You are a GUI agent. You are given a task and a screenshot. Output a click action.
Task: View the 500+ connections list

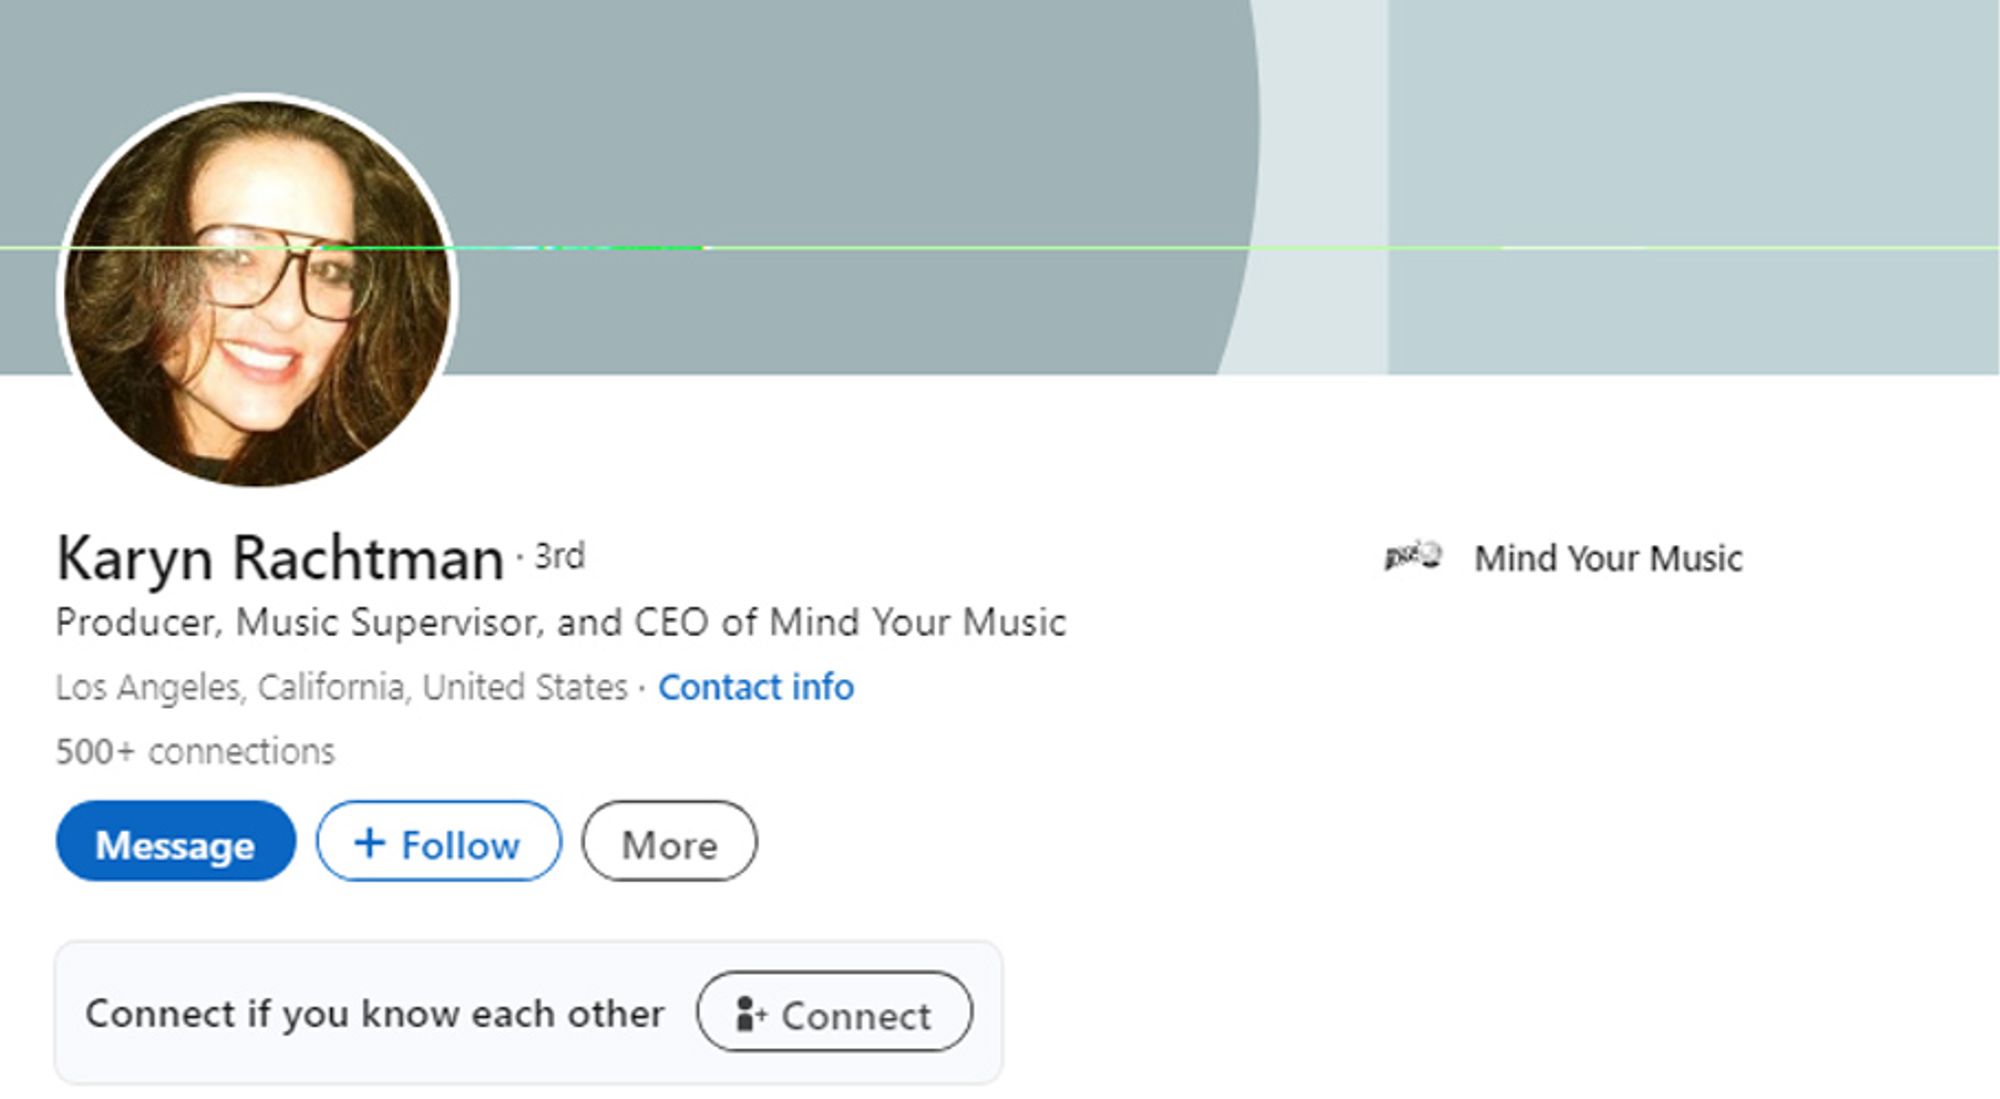(195, 751)
